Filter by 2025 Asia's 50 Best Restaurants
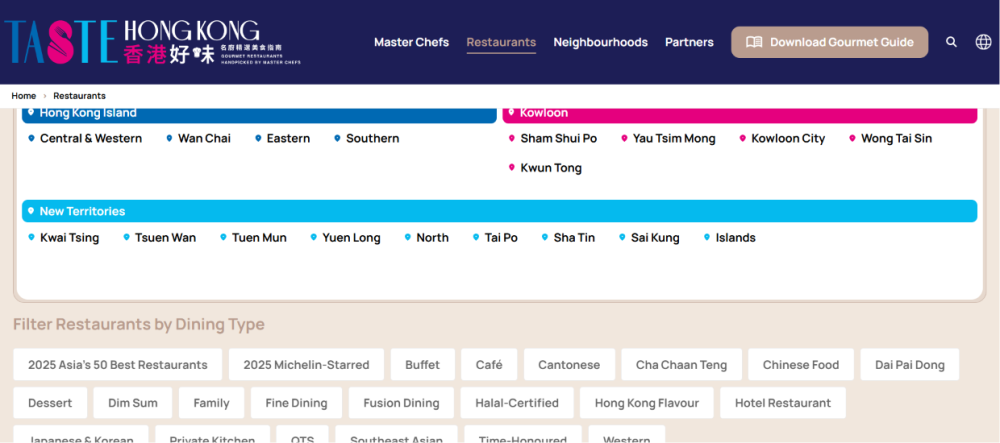 tap(118, 365)
